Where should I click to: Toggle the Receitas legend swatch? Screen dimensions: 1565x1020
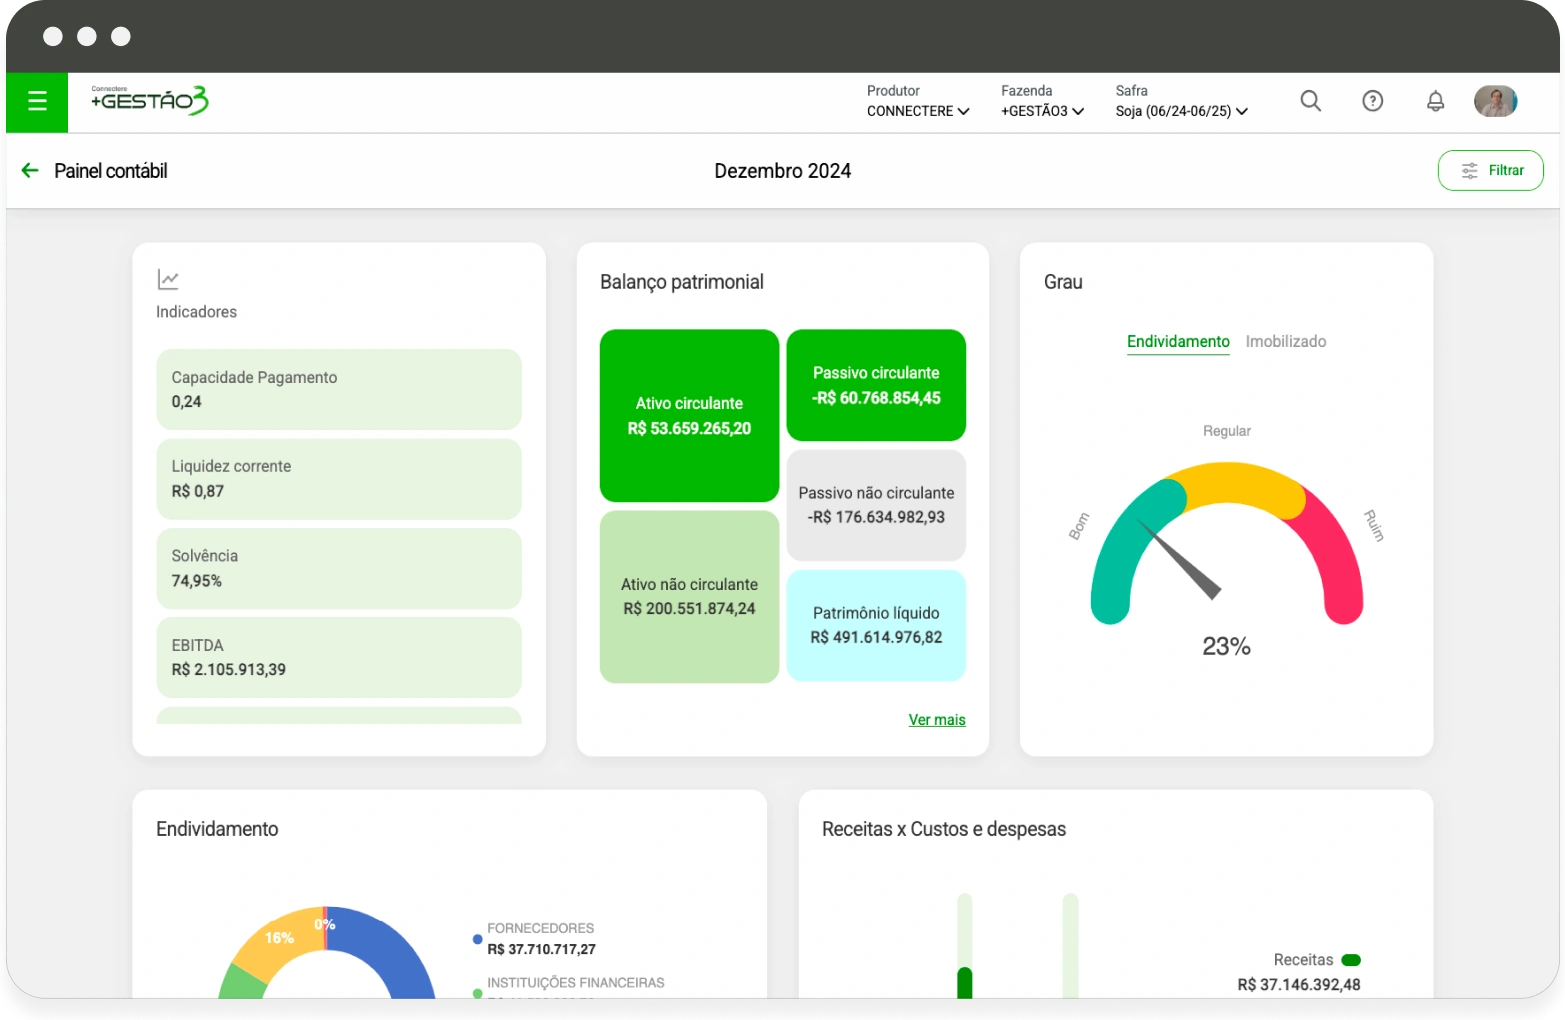pos(1350,960)
